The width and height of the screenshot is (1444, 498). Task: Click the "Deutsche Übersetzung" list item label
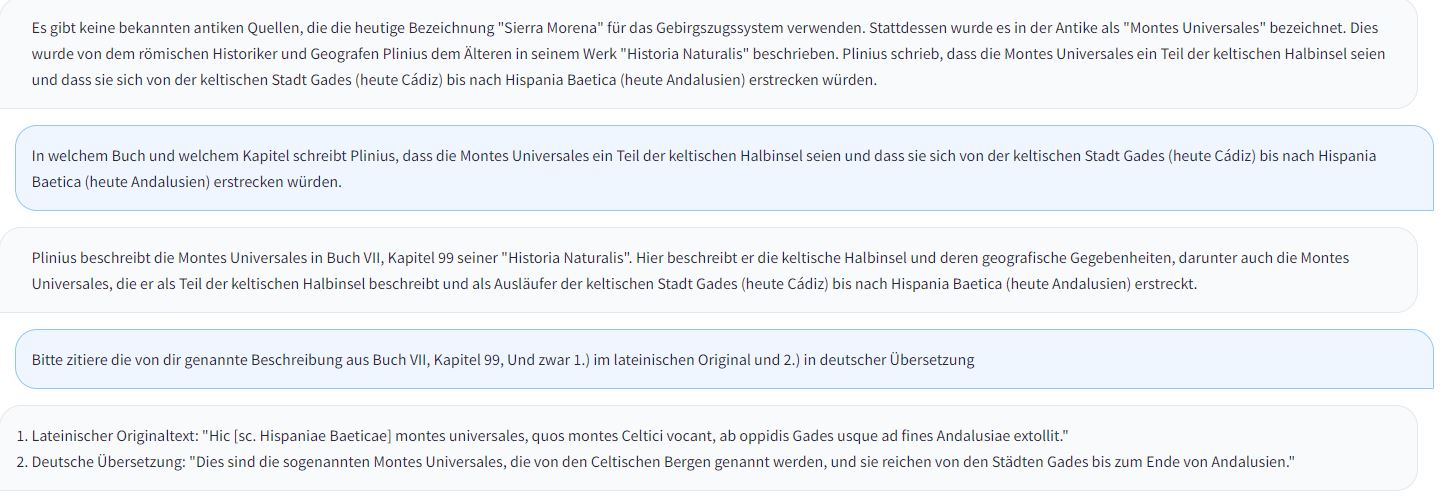click(x=108, y=462)
